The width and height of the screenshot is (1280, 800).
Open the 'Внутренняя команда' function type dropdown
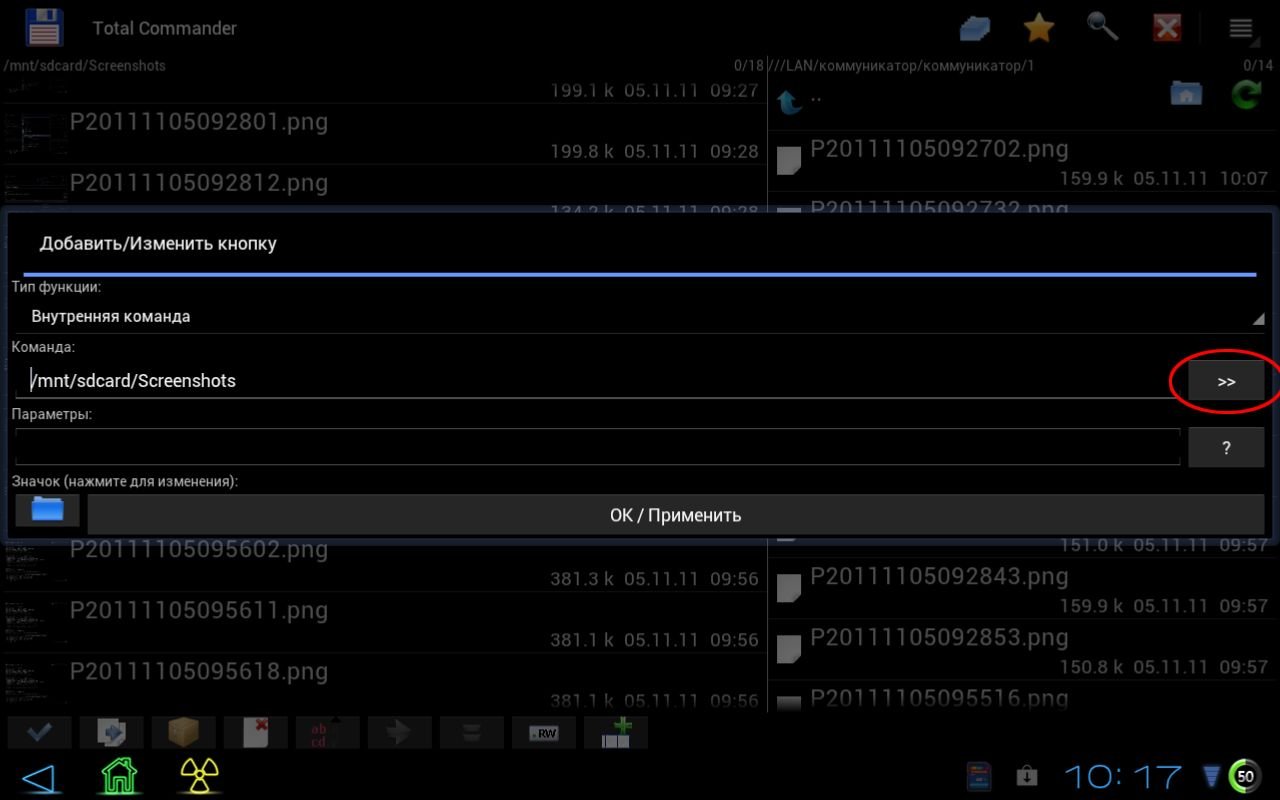pos(640,316)
